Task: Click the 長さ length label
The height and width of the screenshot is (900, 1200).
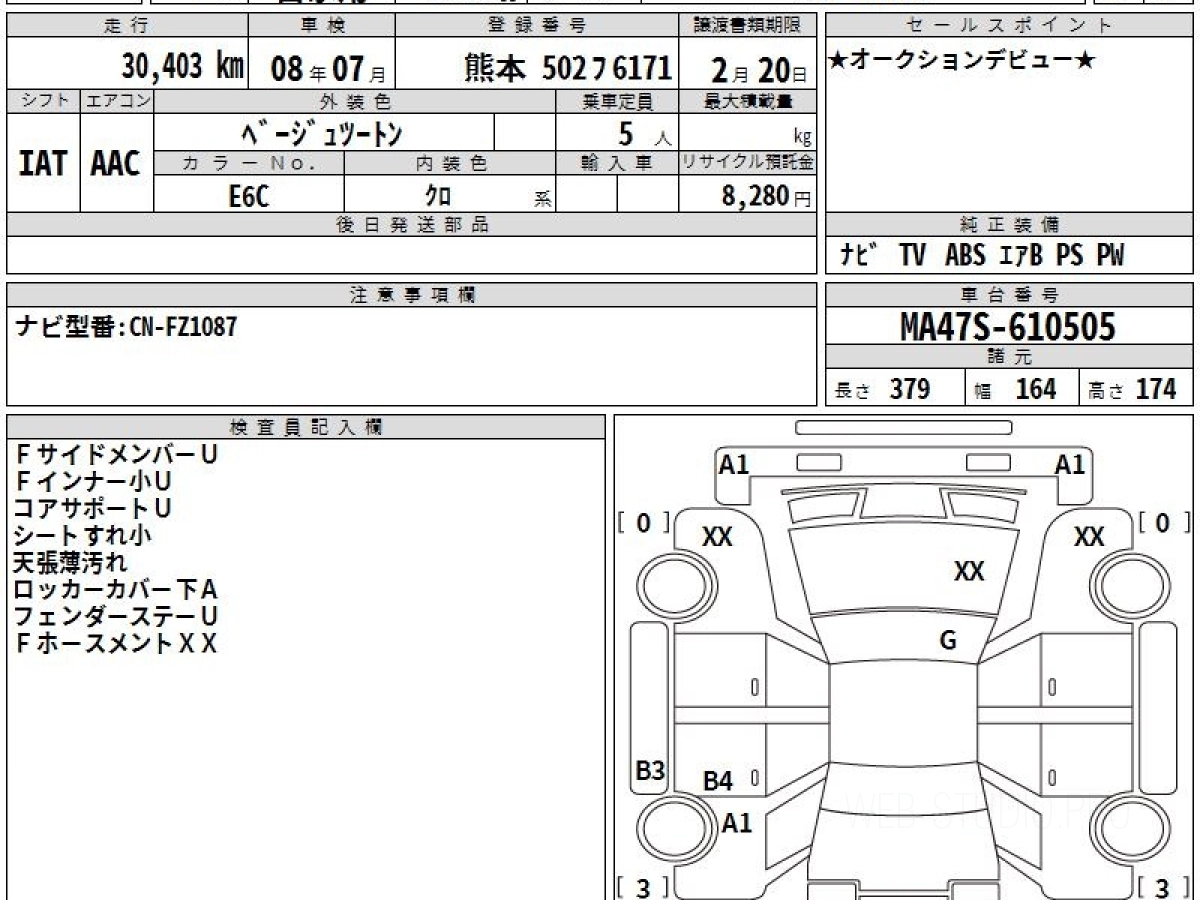Action: [x=854, y=391]
